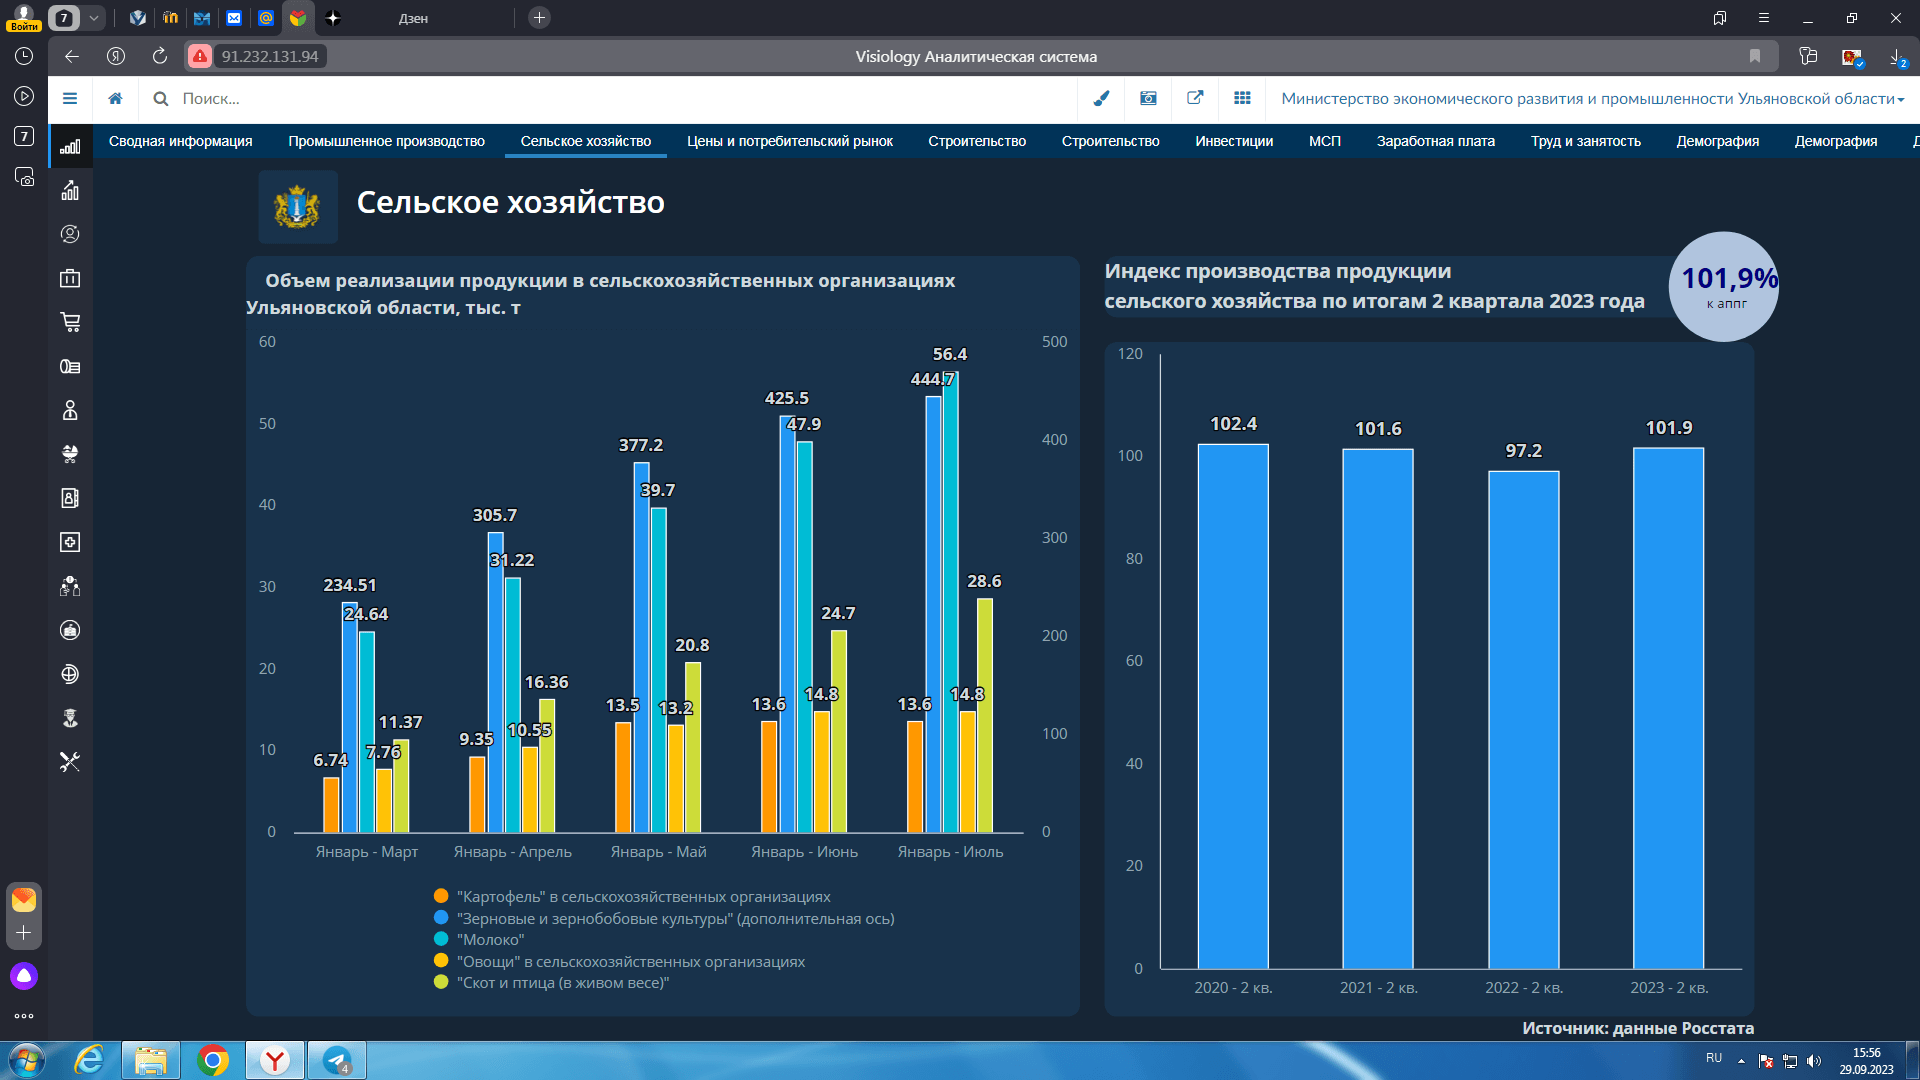Click the 2023 - 2 кв. blue bar

point(1668,708)
